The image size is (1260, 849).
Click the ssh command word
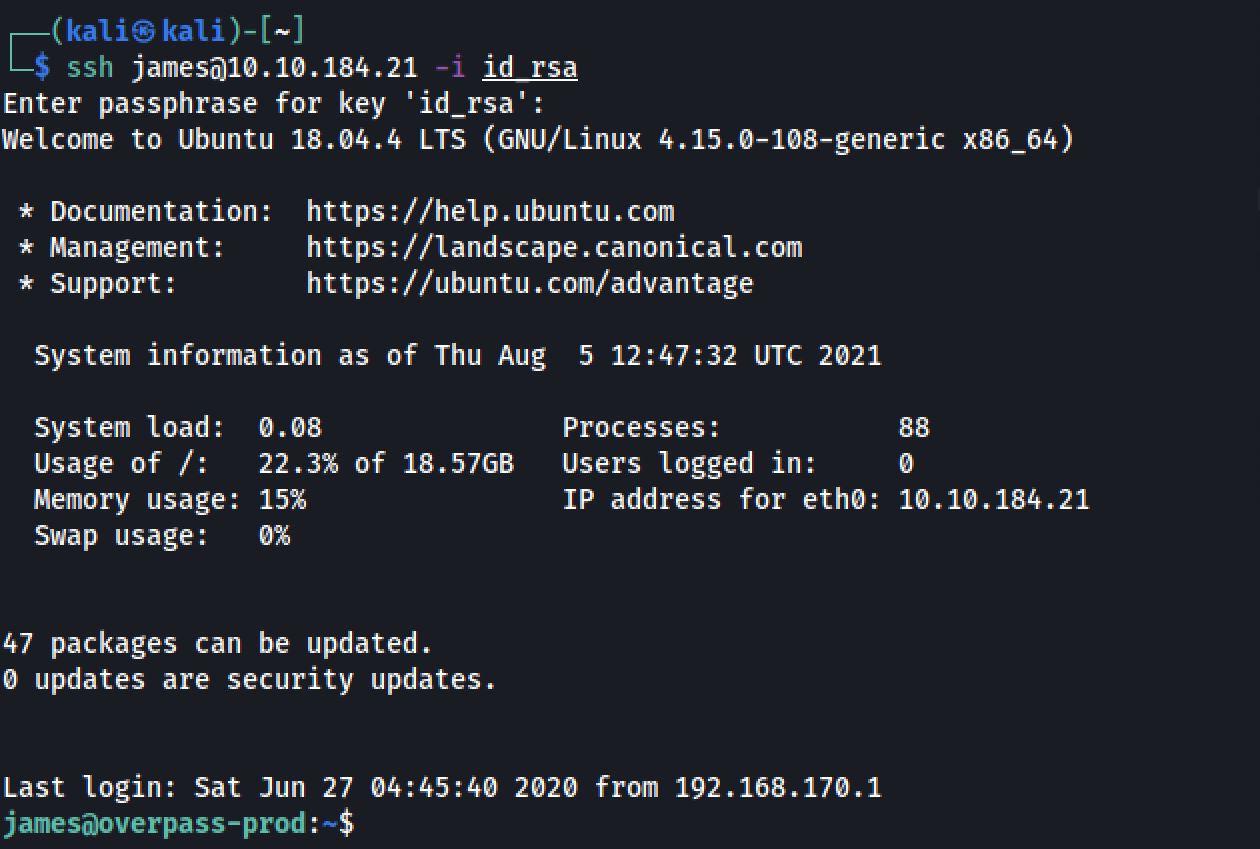click(x=90, y=68)
